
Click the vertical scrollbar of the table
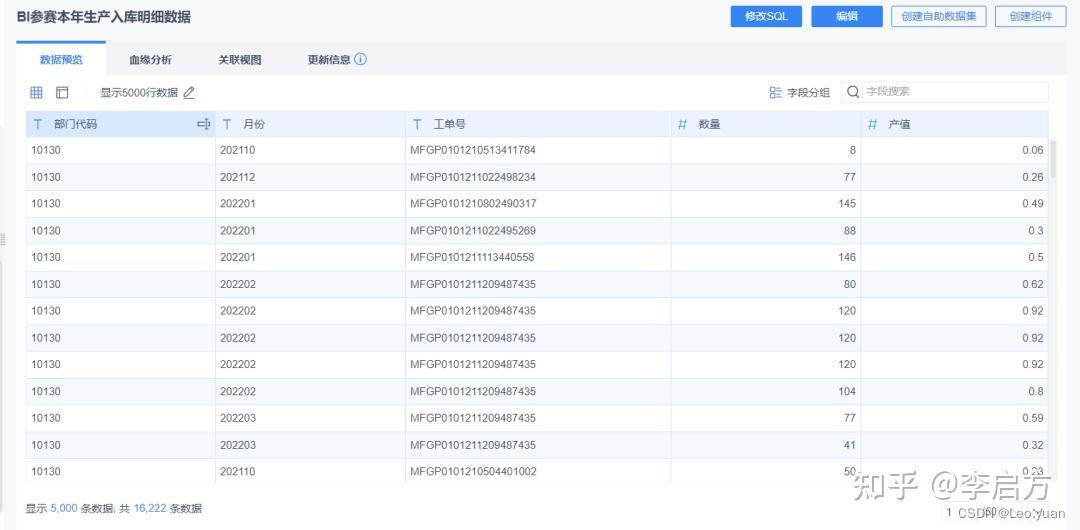pos(1053,159)
